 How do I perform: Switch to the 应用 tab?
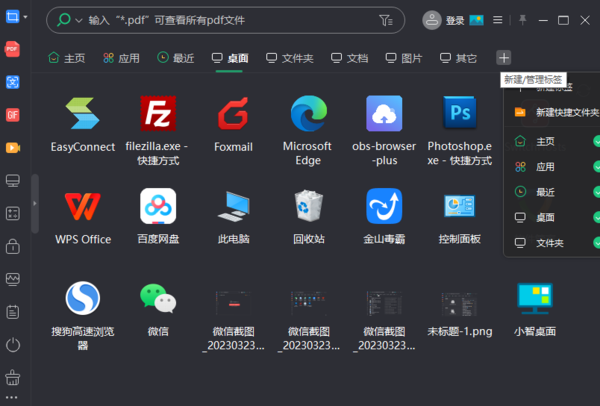(x=121, y=58)
